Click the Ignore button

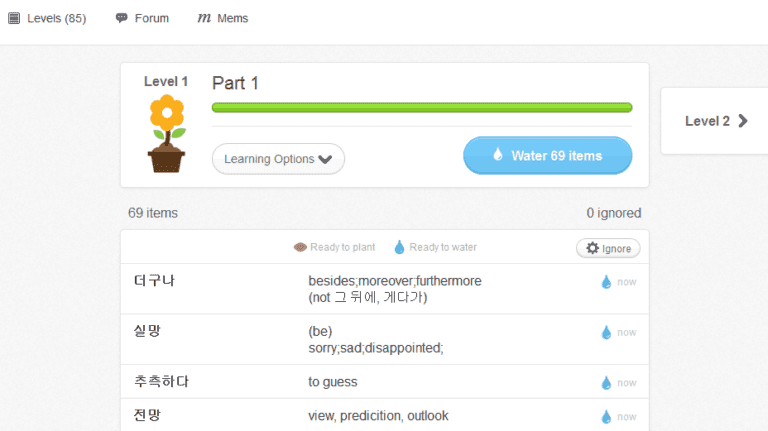pyautogui.click(x=608, y=248)
